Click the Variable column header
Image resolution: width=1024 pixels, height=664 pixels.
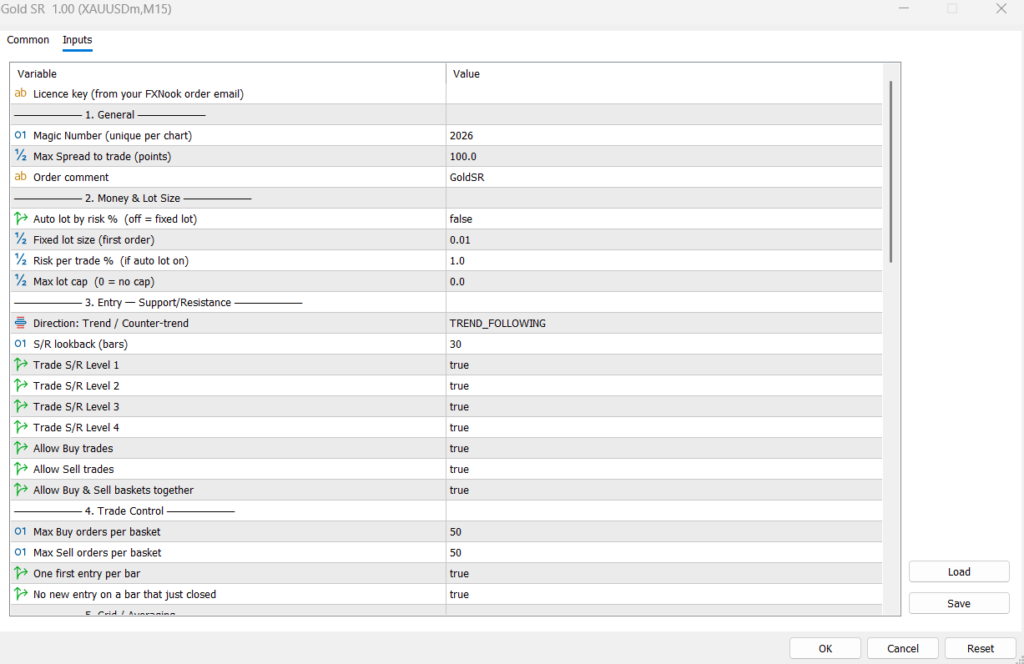coord(229,74)
